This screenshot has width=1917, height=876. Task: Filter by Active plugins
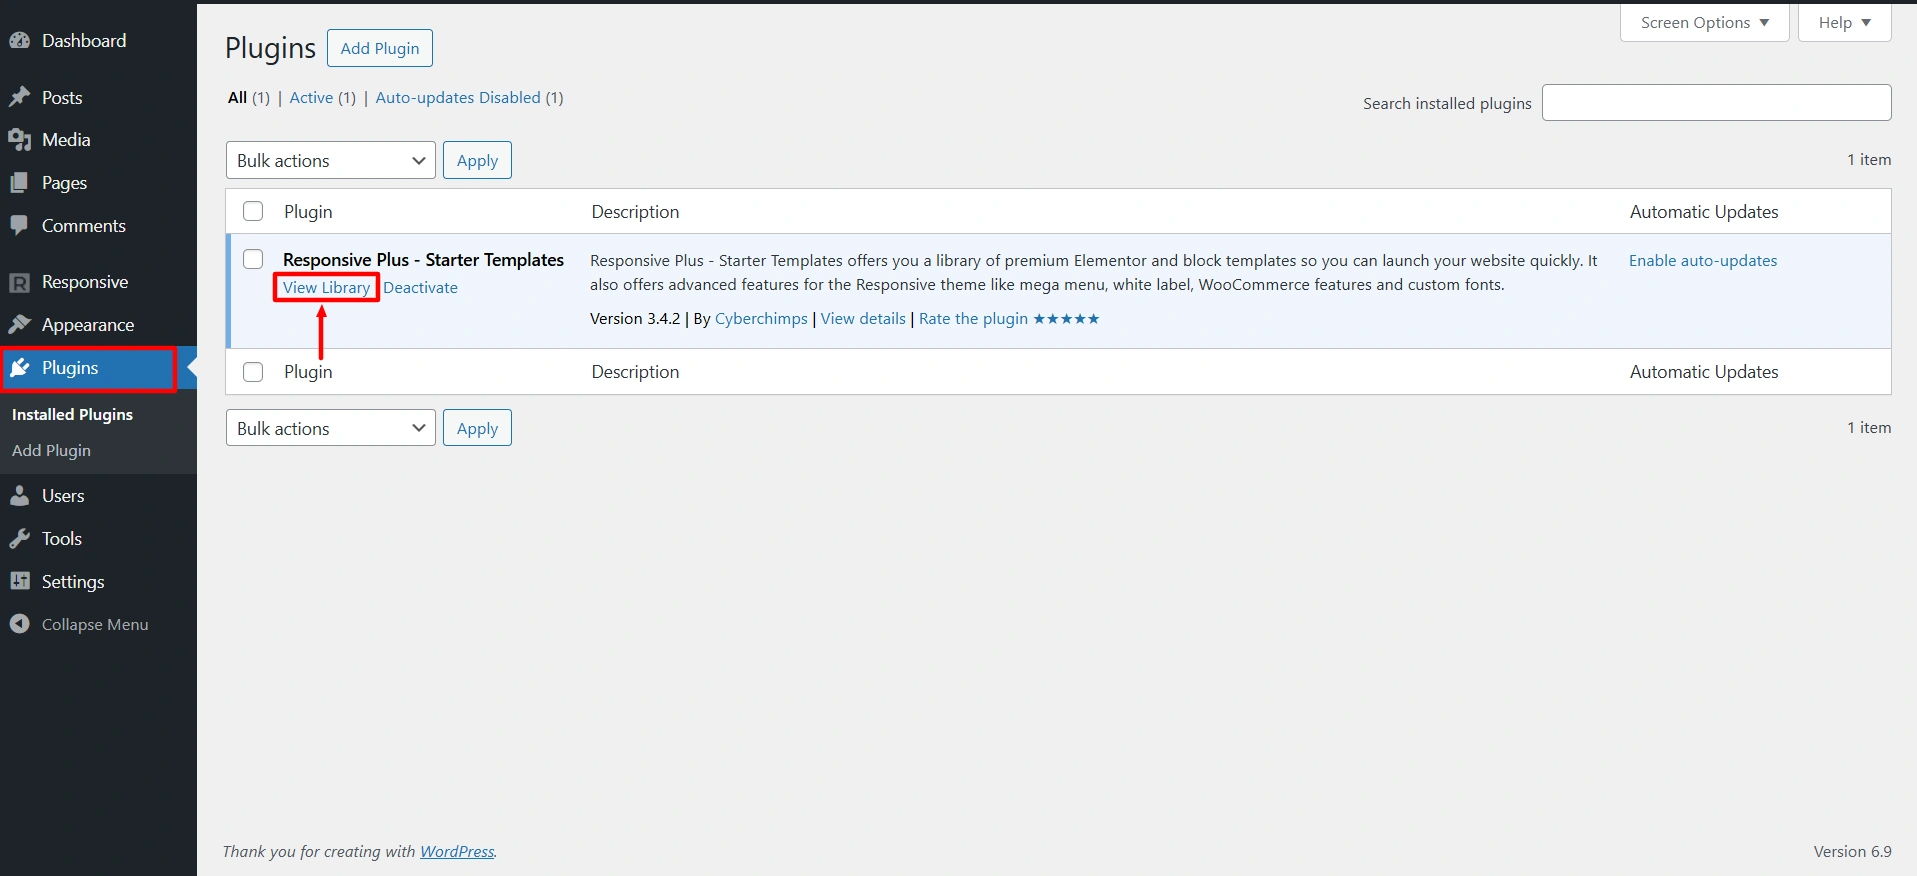click(311, 97)
